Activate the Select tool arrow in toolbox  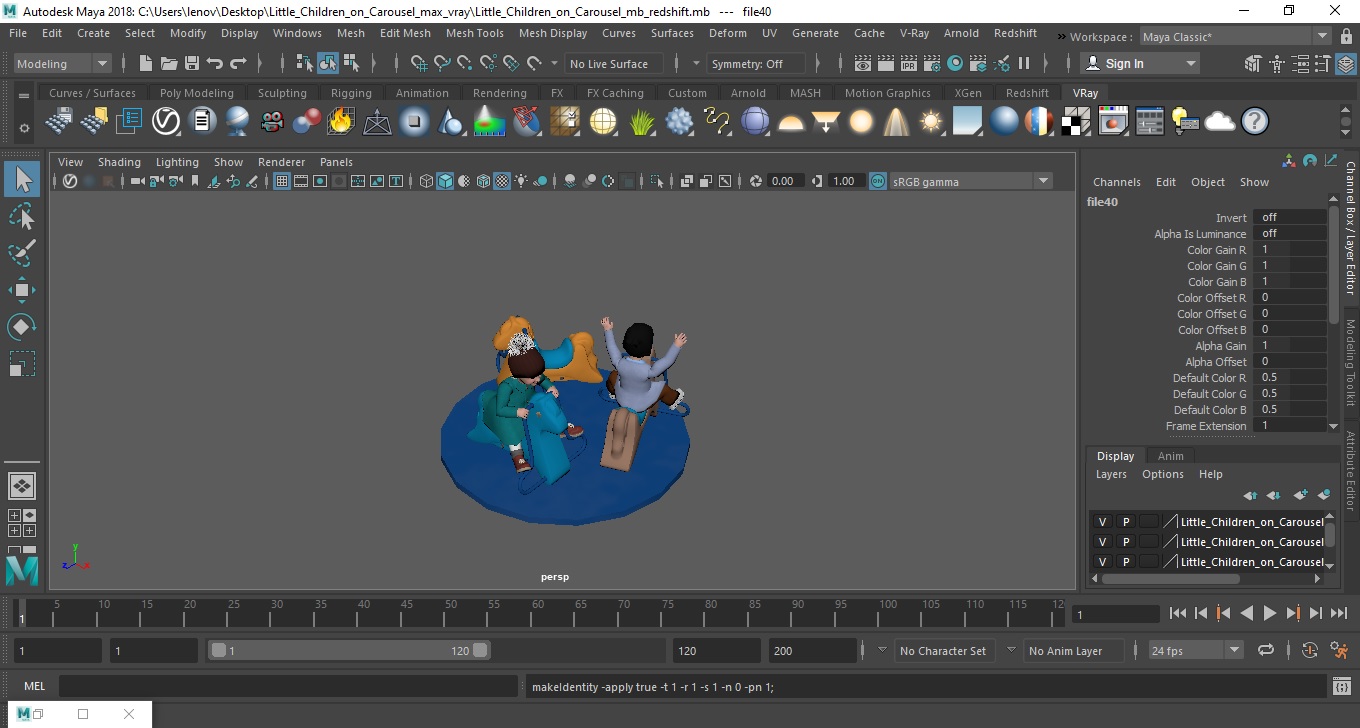tap(22, 179)
